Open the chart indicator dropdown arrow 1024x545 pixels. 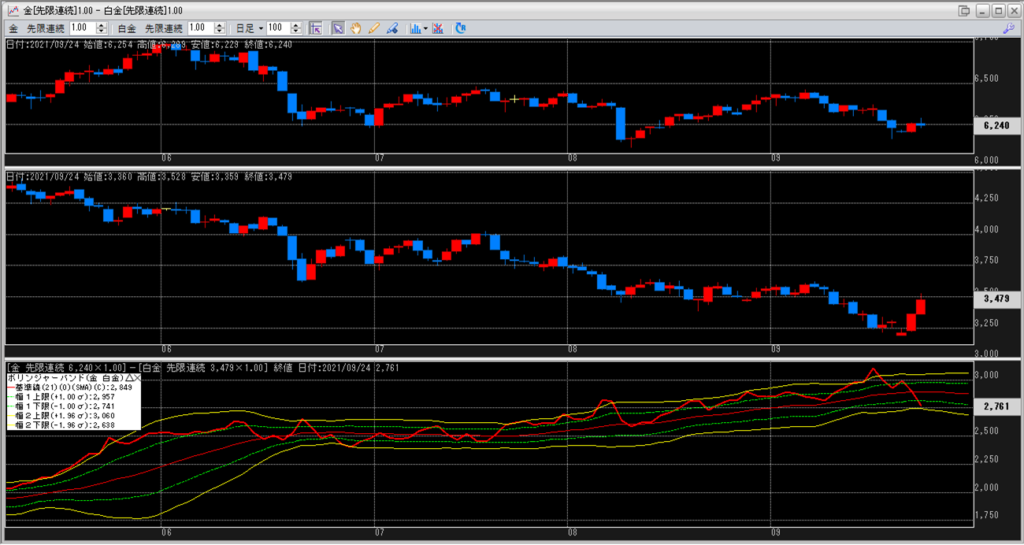[x=425, y=28]
